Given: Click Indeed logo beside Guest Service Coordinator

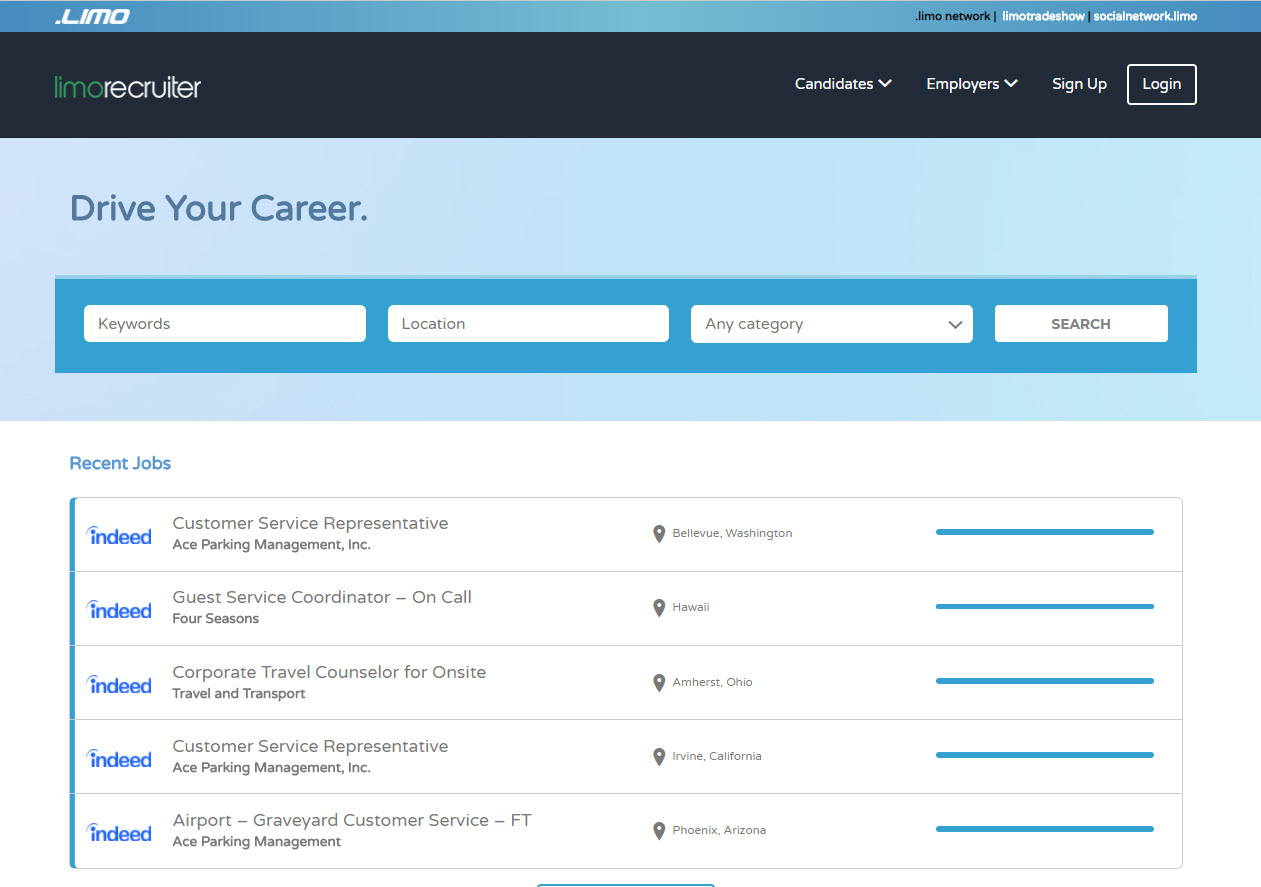Looking at the screenshot, I should tap(119, 609).
